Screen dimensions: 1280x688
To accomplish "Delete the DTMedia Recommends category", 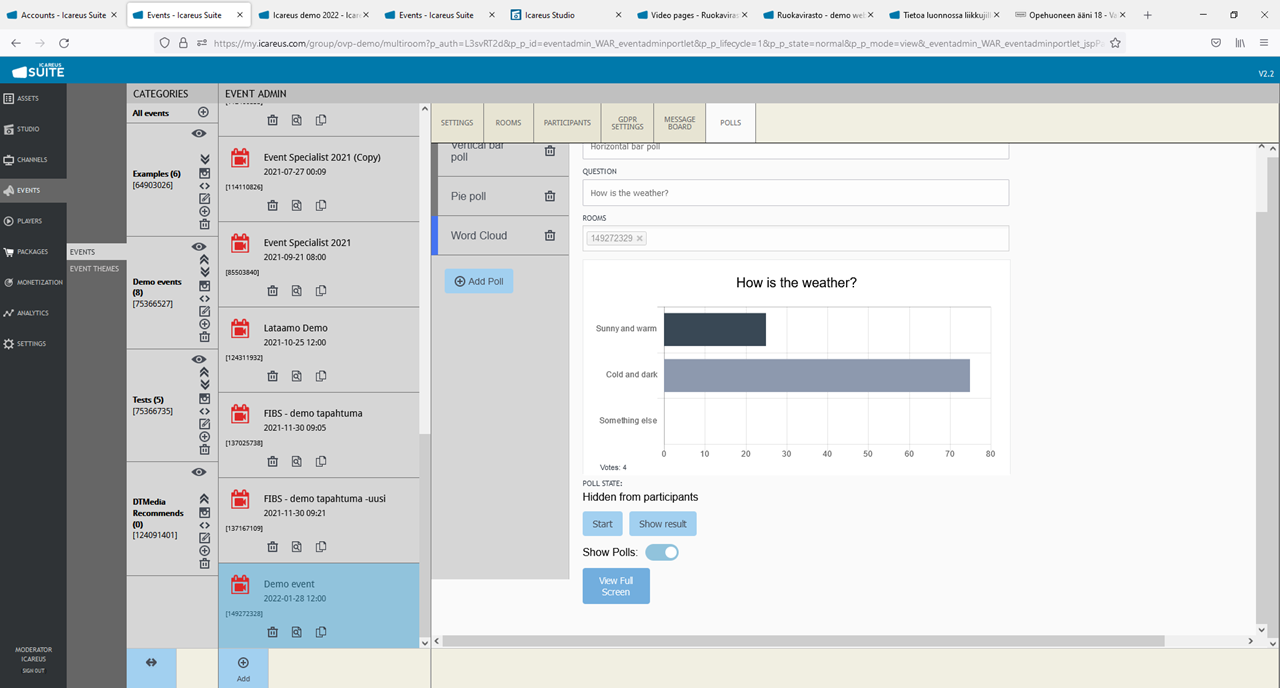I will pyautogui.click(x=204, y=564).
